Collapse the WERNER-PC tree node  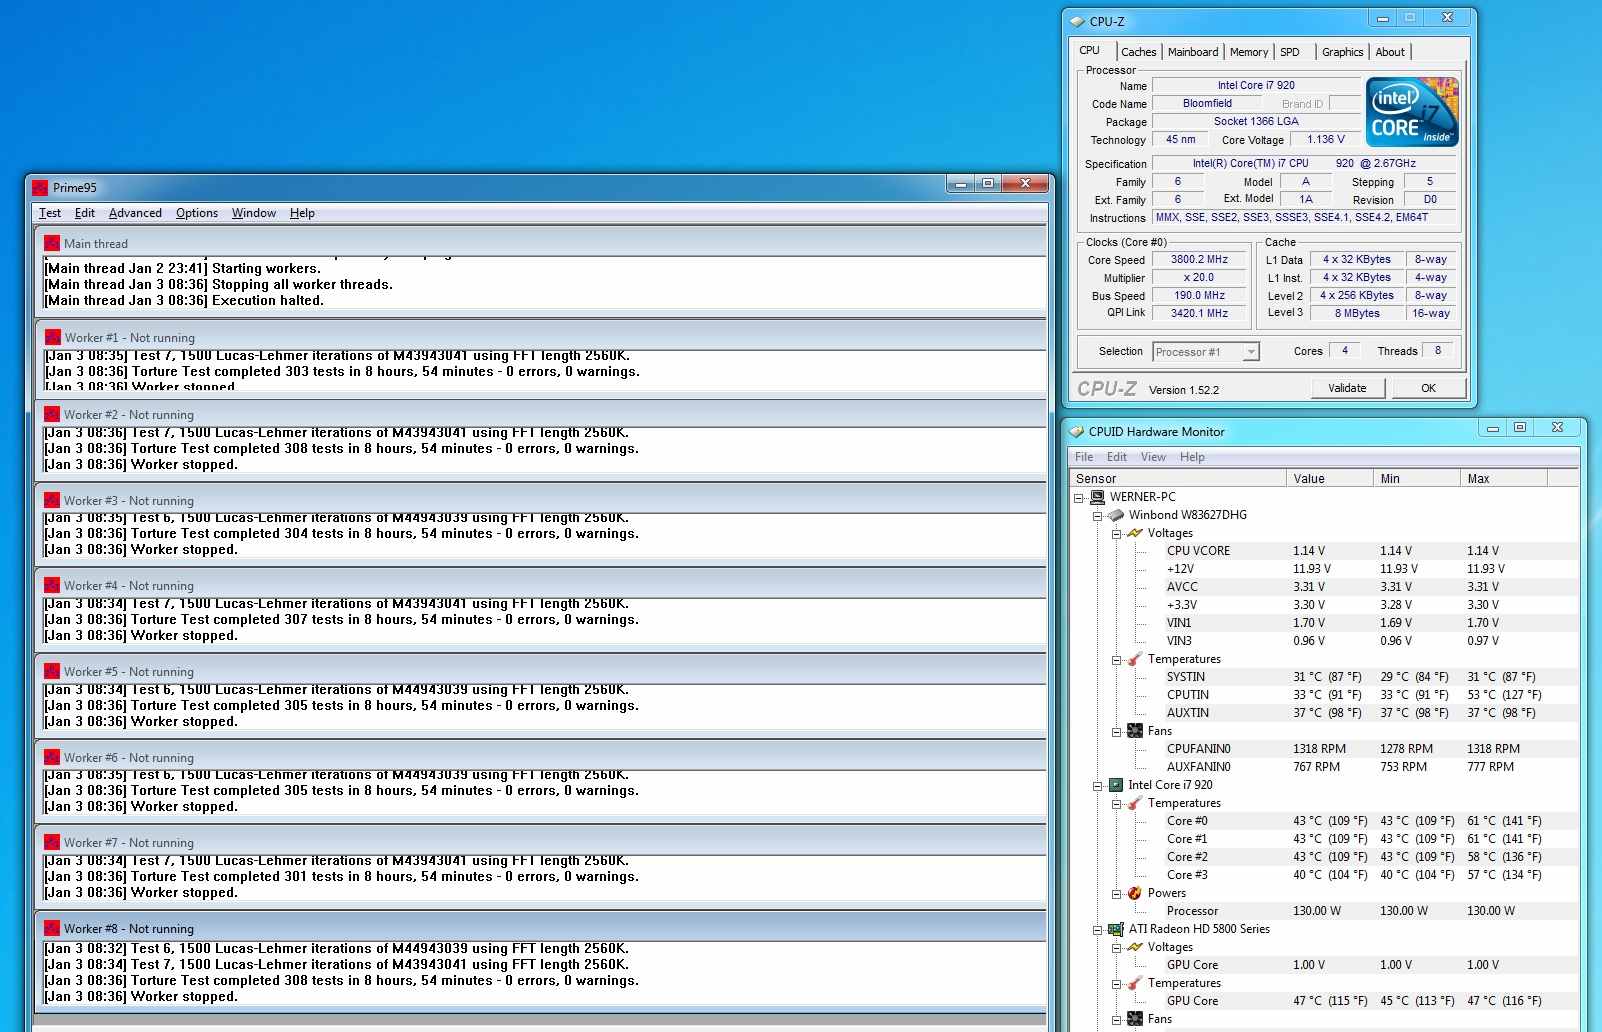pyautogui.click(x=1079, y=497)
